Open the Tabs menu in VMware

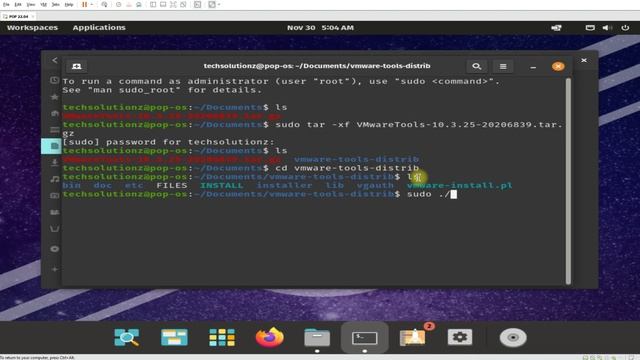click(56, 4)
